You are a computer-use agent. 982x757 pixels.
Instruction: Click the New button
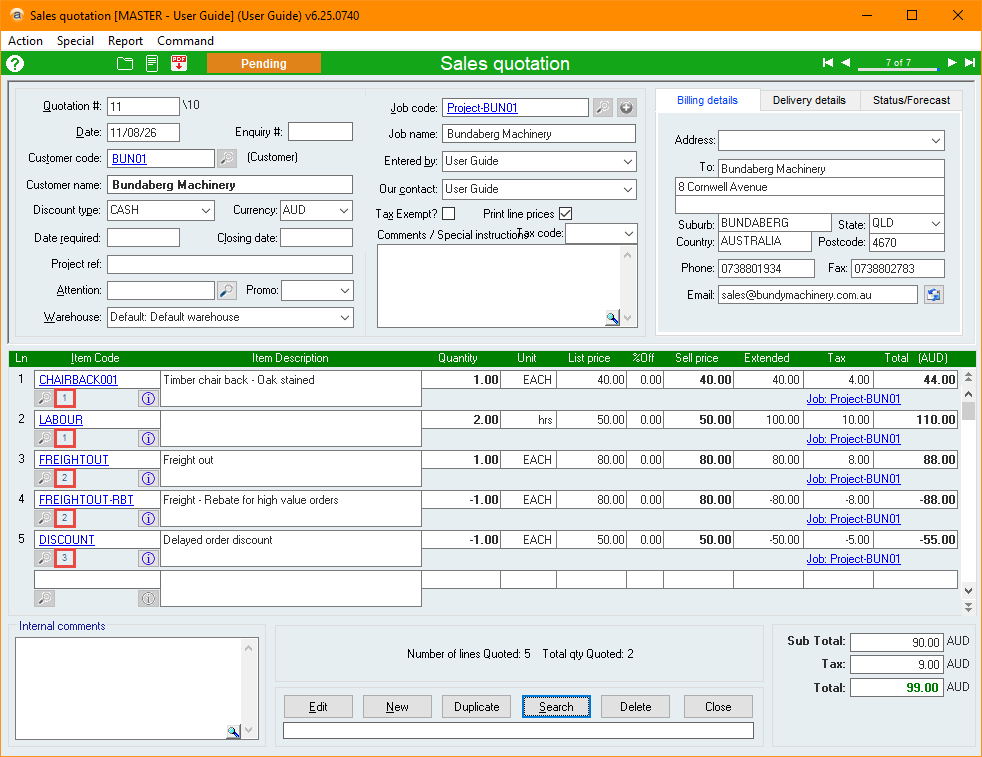click(397, 707)
